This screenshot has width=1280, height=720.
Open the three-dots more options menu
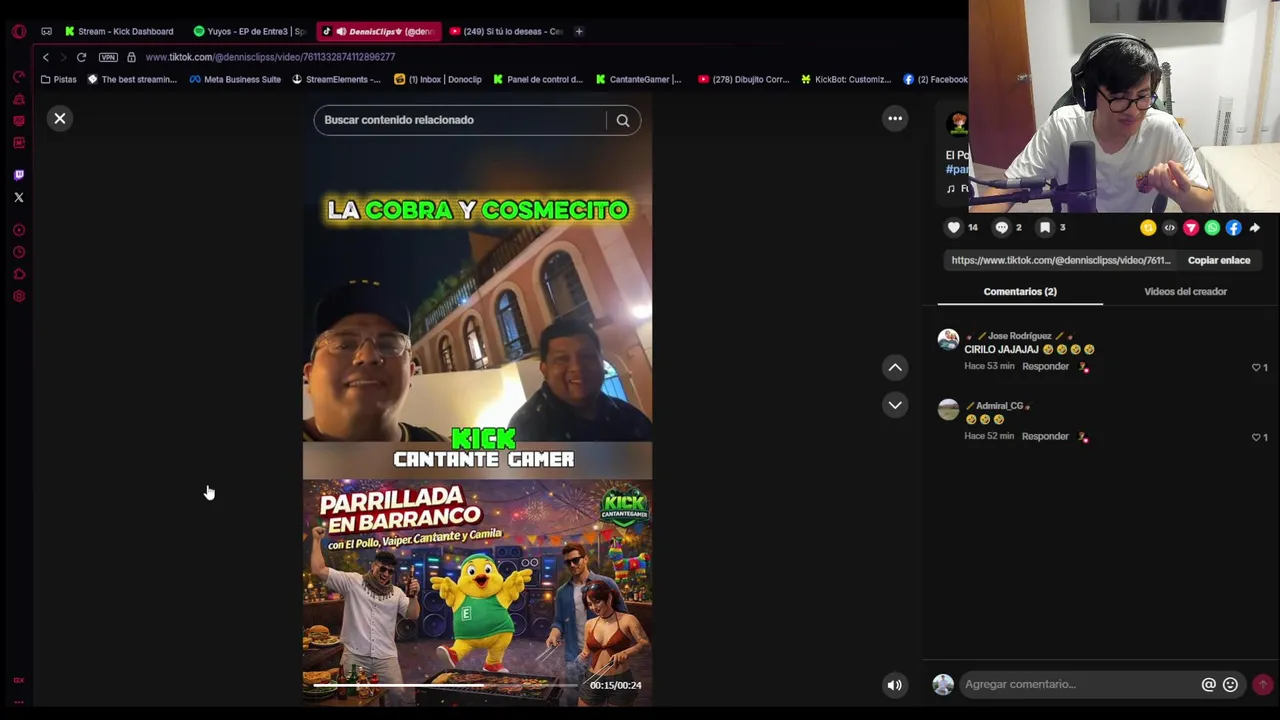[x=895, y=119]
